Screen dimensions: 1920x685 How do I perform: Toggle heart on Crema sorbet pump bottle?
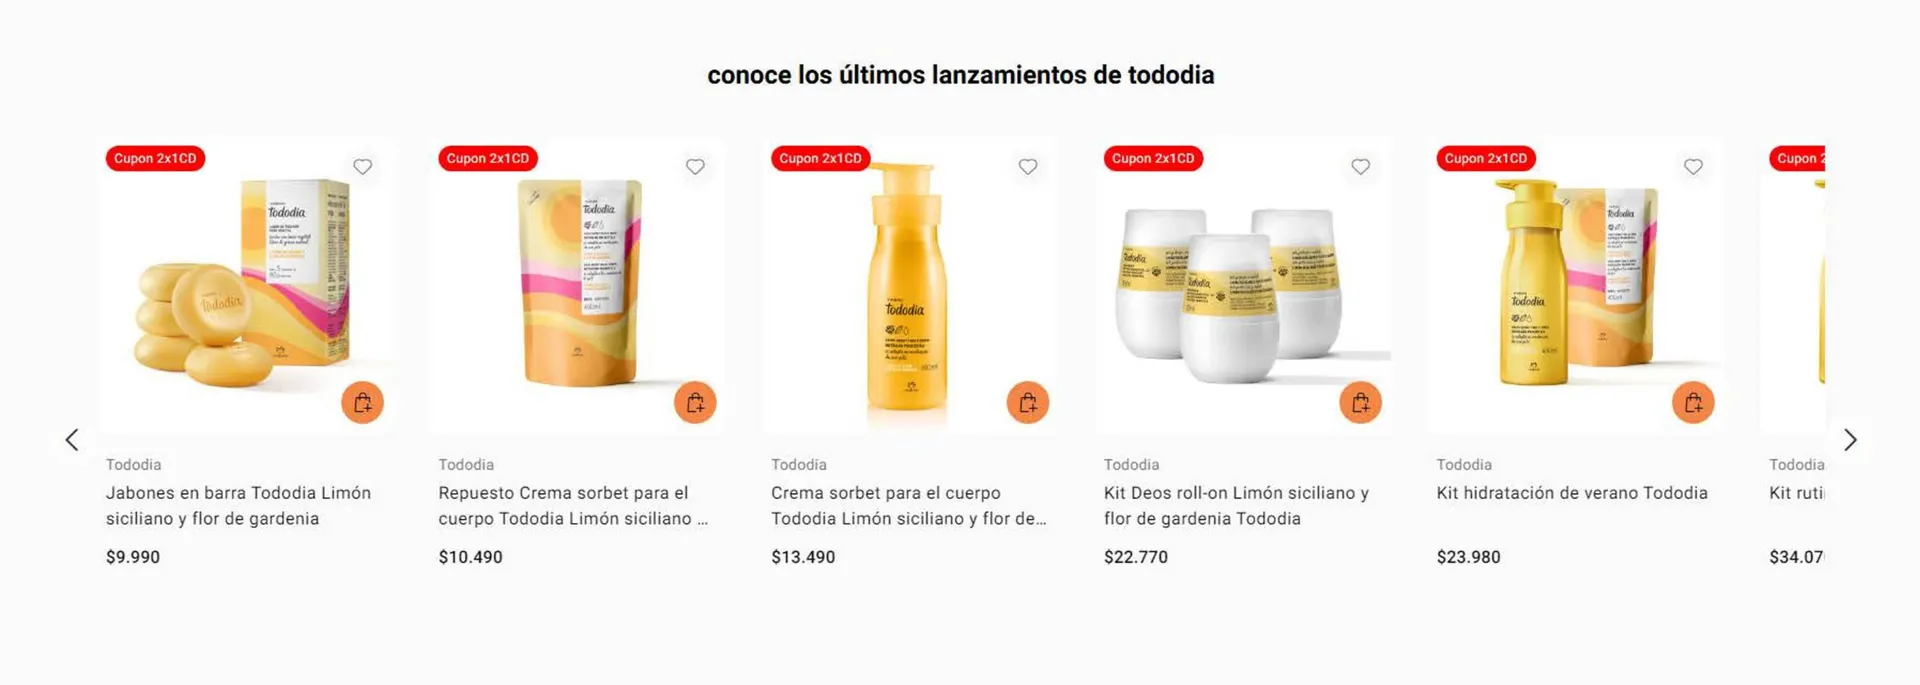1028,167
